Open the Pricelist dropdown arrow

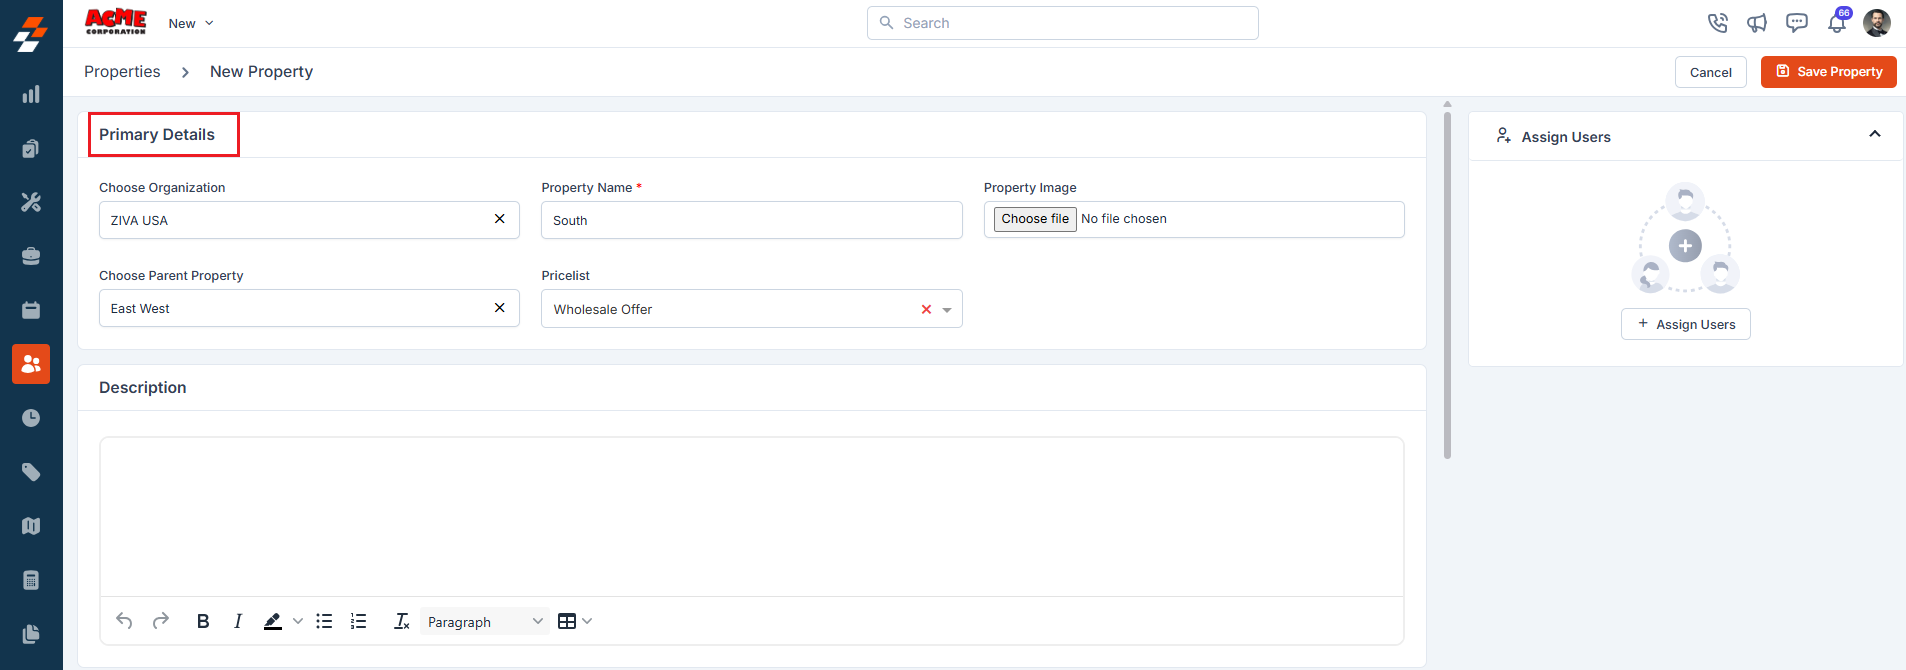click(x=947, y=310)
